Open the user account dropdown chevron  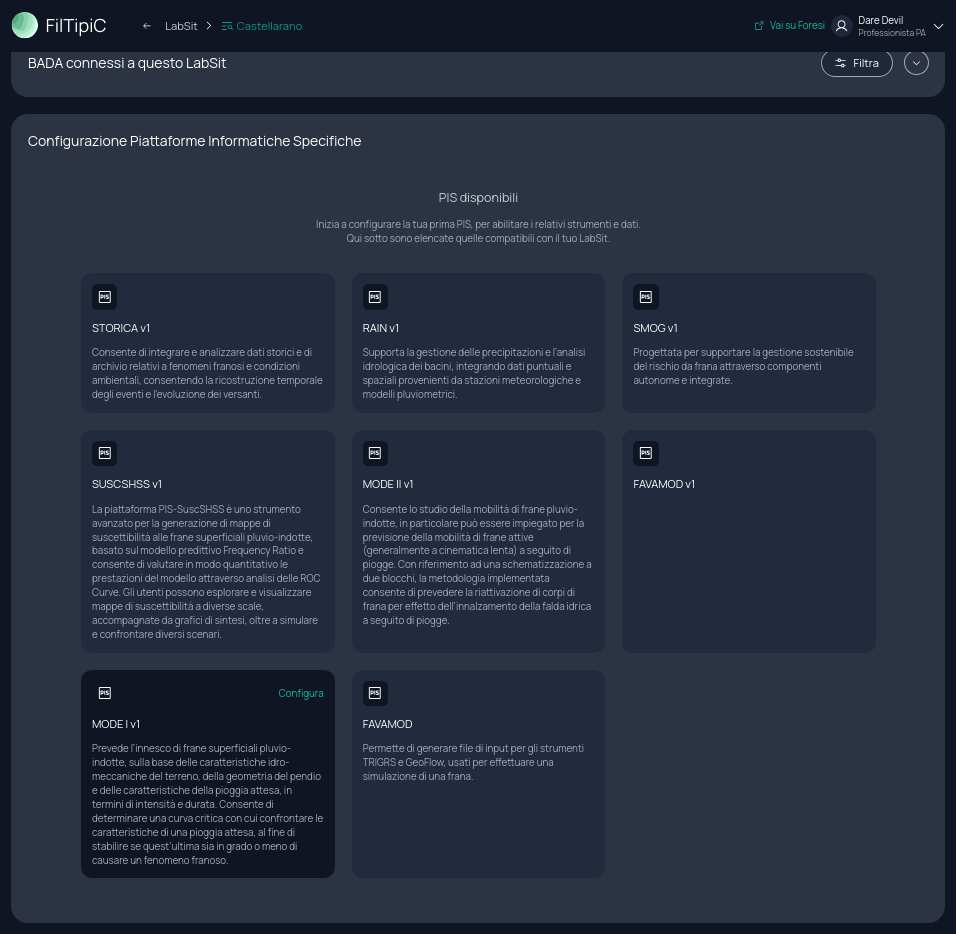939,26
